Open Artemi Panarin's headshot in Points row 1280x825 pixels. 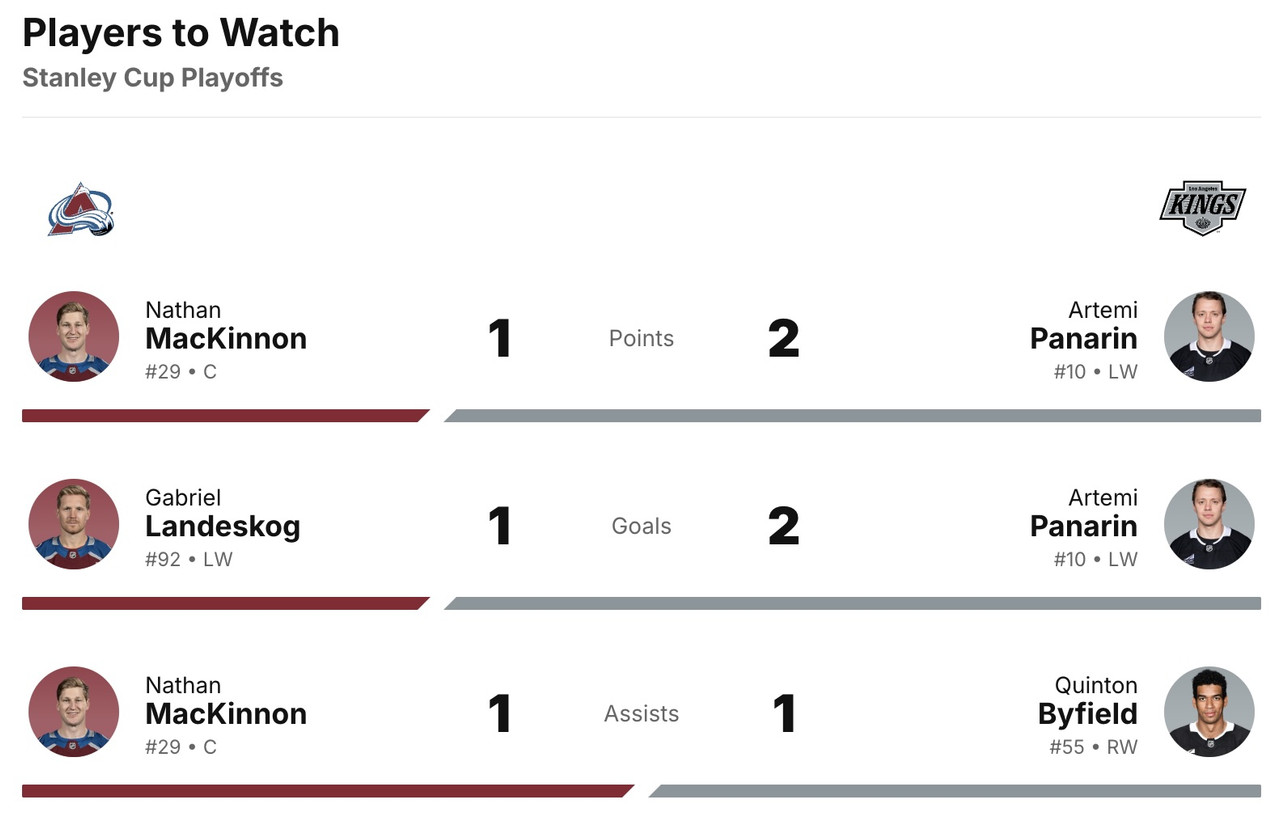tap(1209, 337)
